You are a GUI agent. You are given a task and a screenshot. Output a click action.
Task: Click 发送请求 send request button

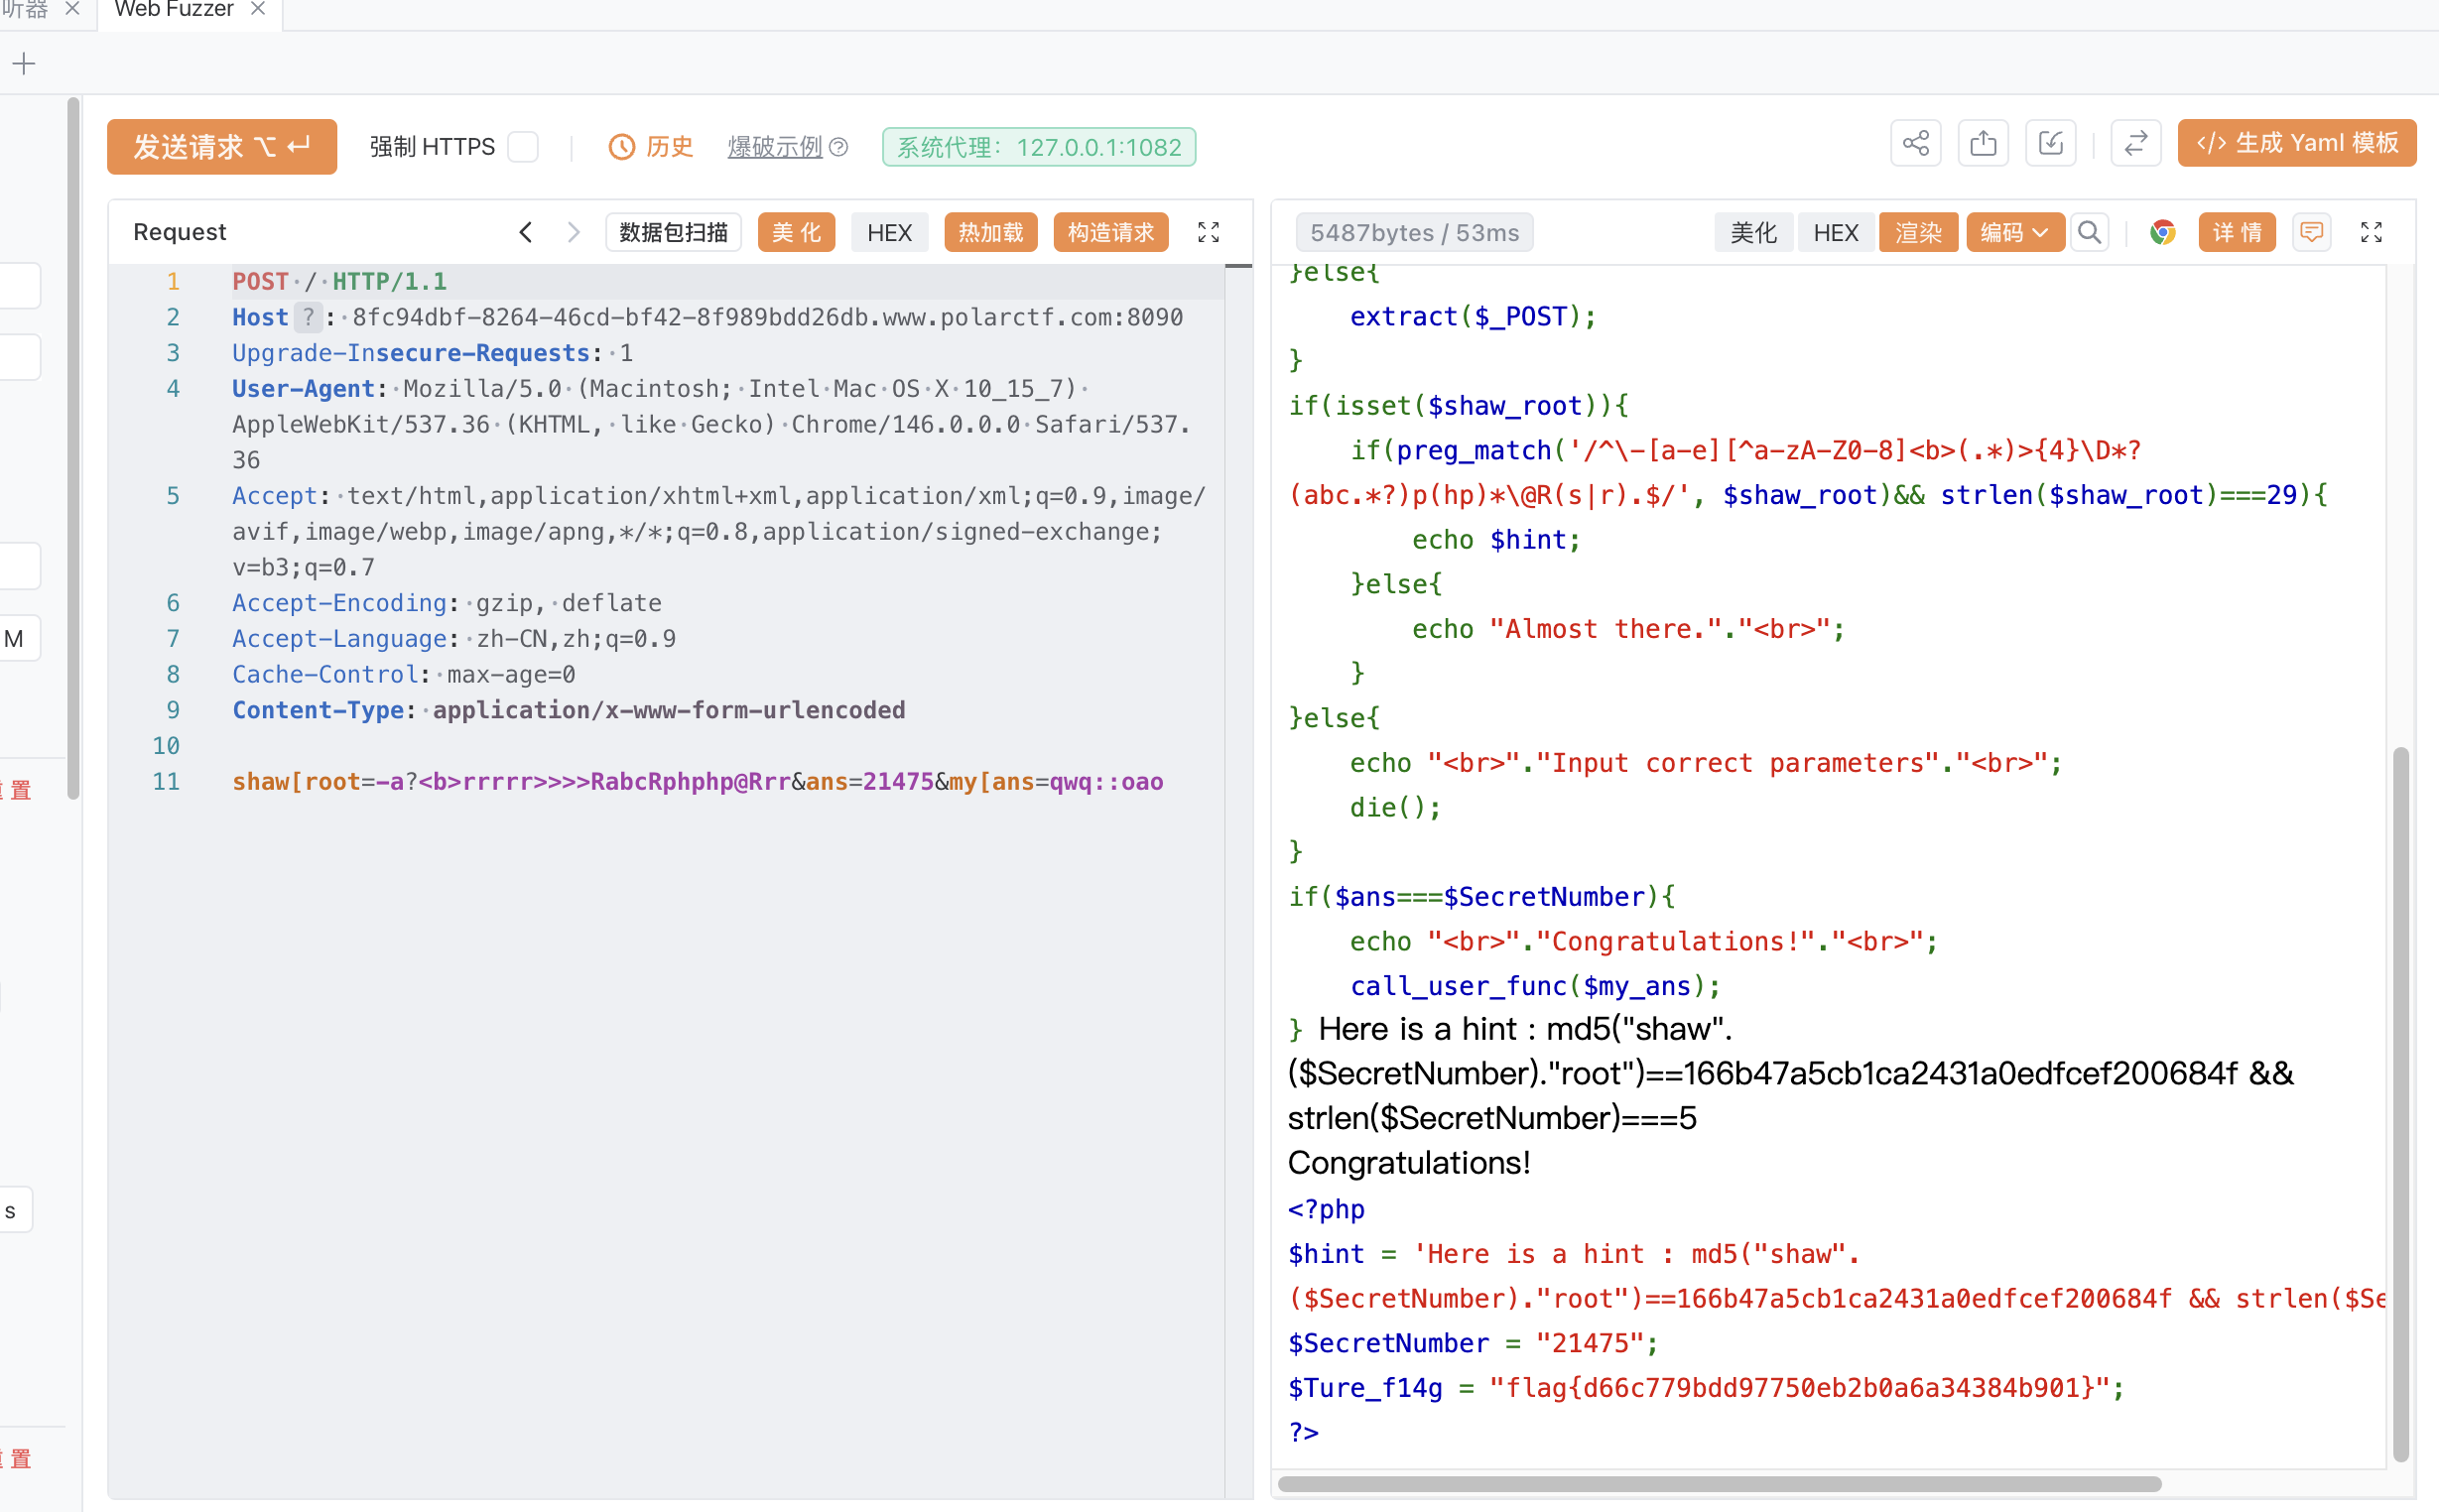coord(222,146)
